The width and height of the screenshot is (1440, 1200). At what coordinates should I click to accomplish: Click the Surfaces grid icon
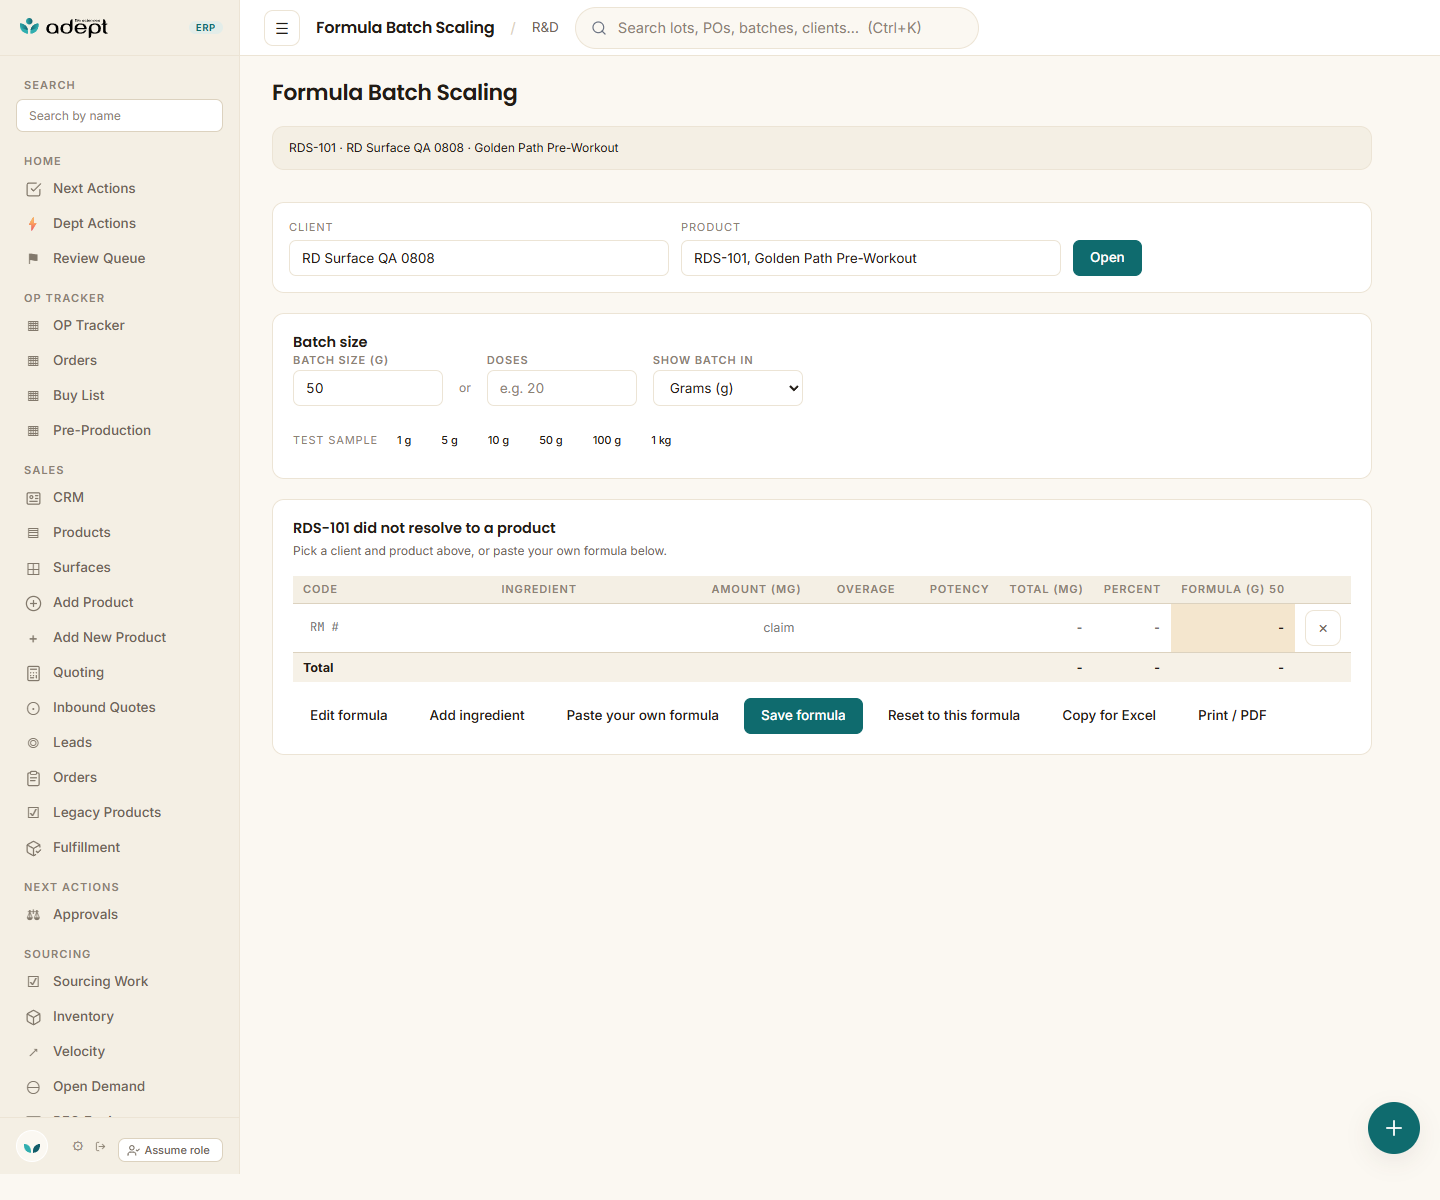click(x=33, y=568)
